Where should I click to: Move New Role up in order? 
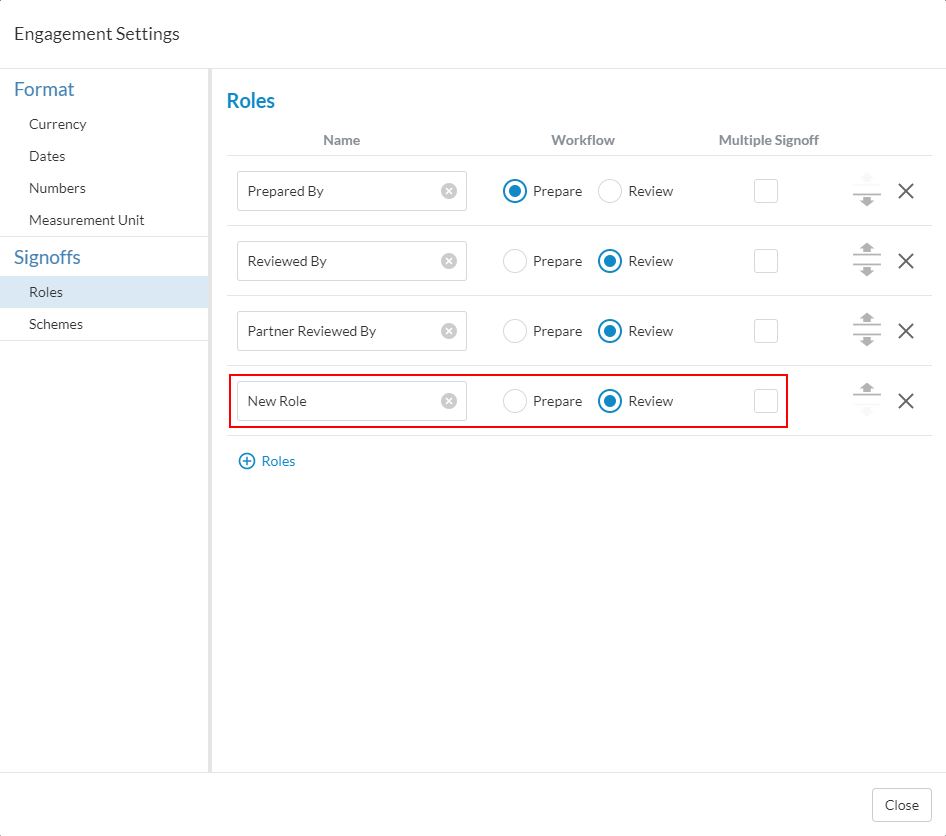click(x=867, y=391)
